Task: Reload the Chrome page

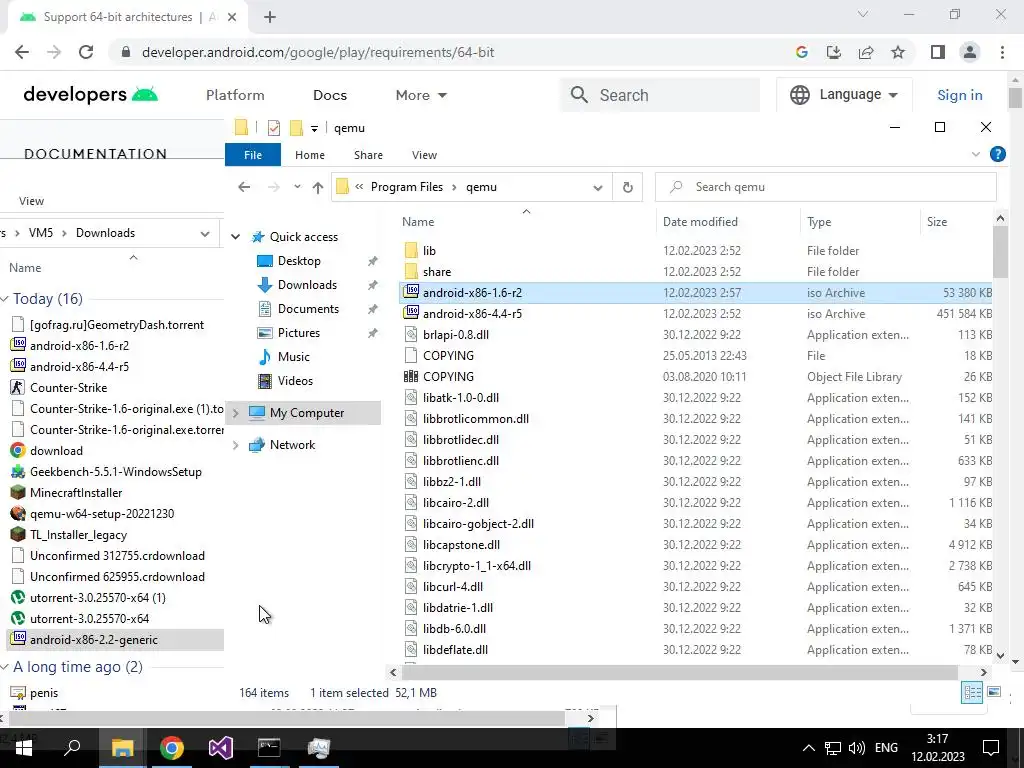Action: point(86,52)
